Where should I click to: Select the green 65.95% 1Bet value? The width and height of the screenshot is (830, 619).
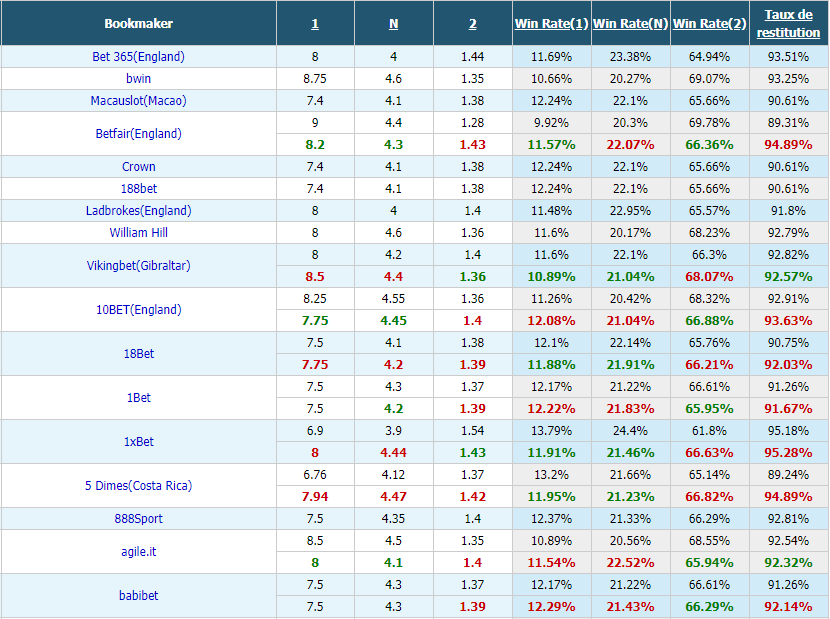[709, 408]
